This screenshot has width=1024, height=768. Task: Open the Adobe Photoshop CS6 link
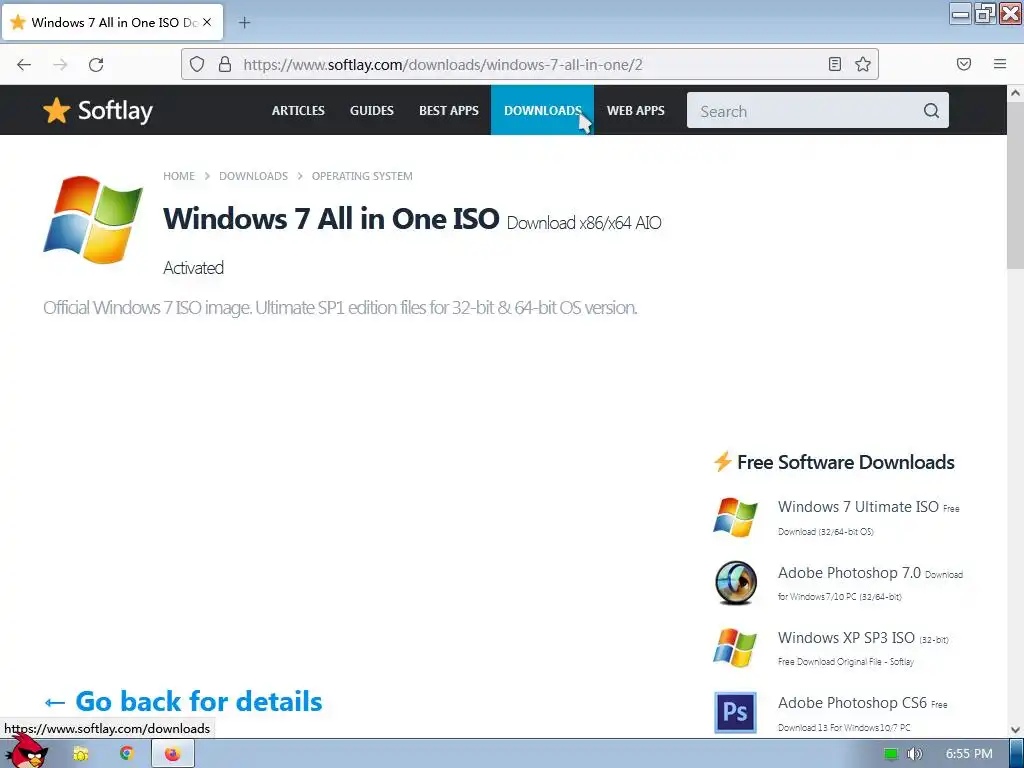(x=852, y=703)
